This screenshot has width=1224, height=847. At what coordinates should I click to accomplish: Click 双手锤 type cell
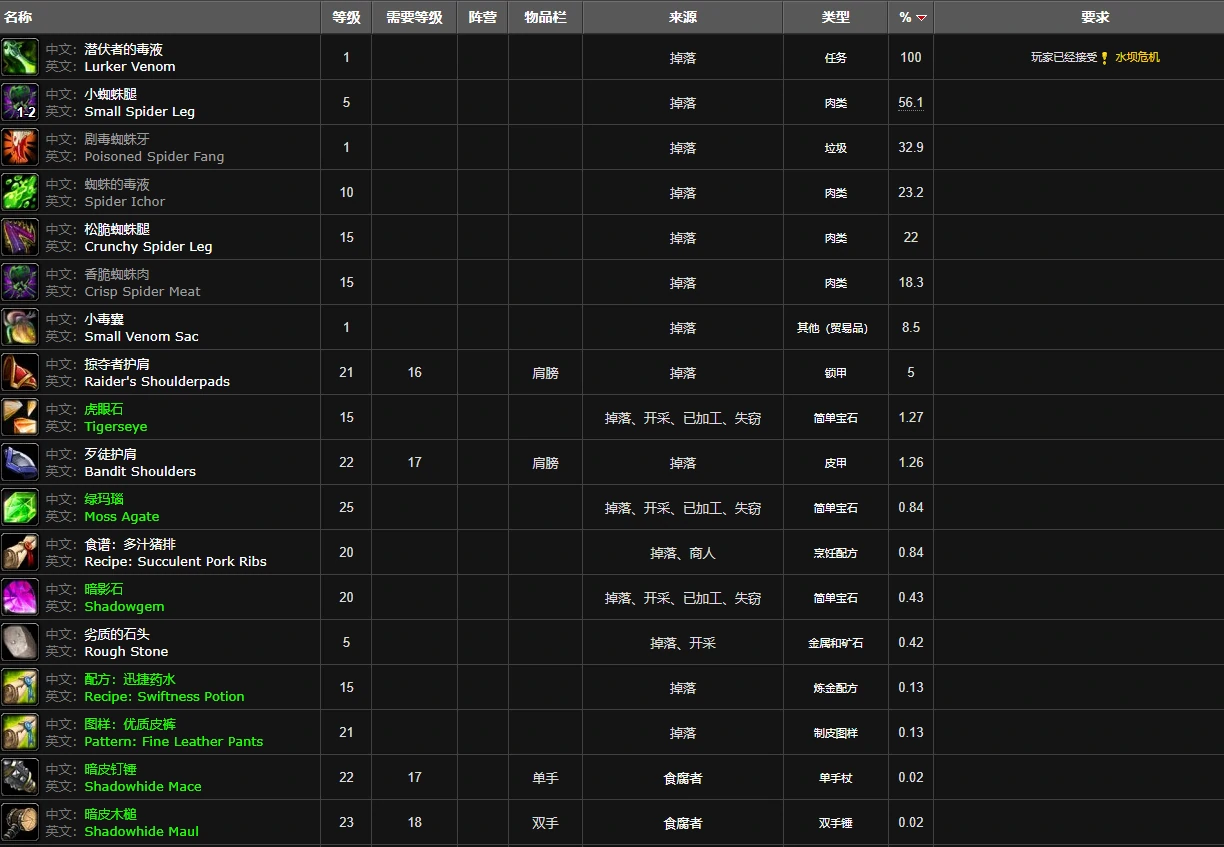tap(835, 823)
